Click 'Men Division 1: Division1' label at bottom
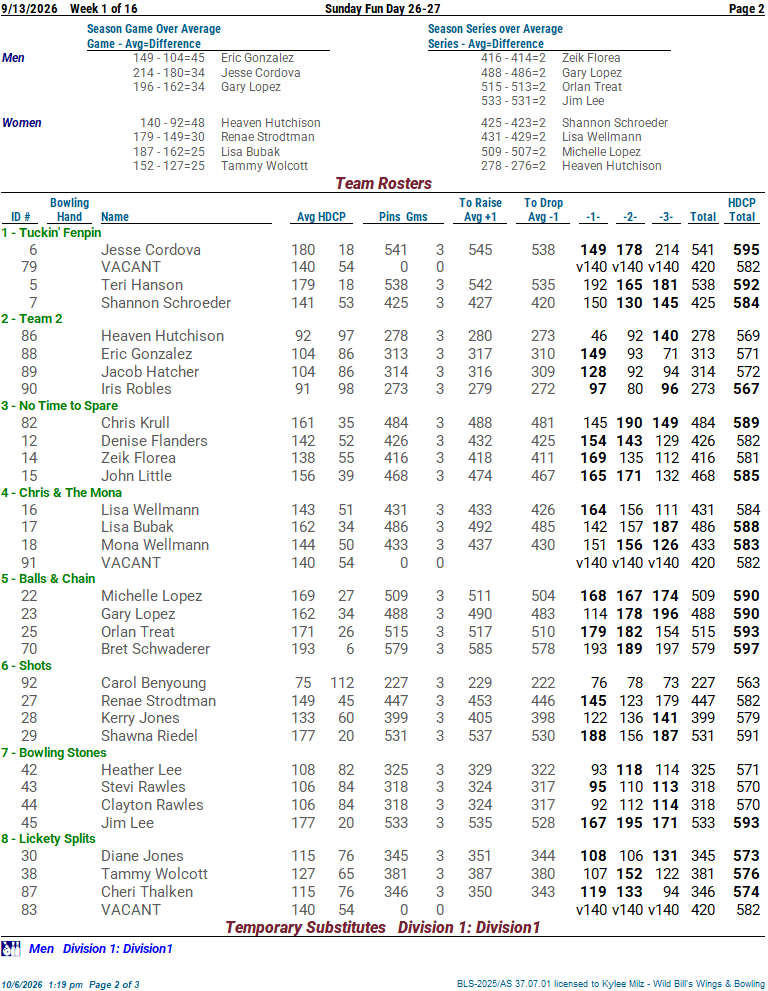This screenshot has height=991, width=768. (x=101, y=949)
